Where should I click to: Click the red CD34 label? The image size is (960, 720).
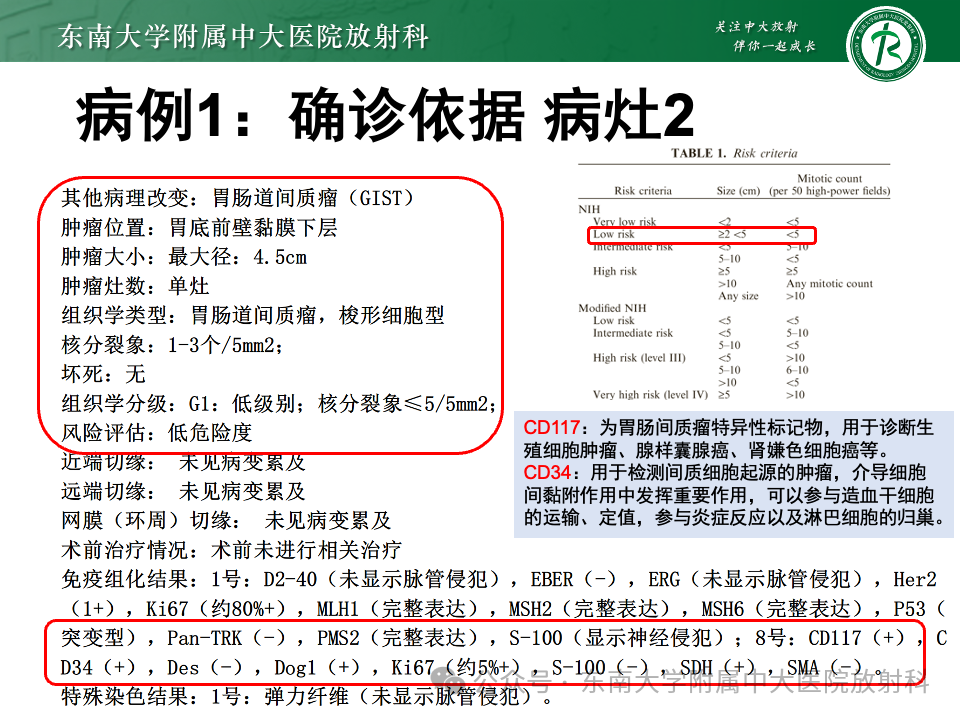(547, 473)
